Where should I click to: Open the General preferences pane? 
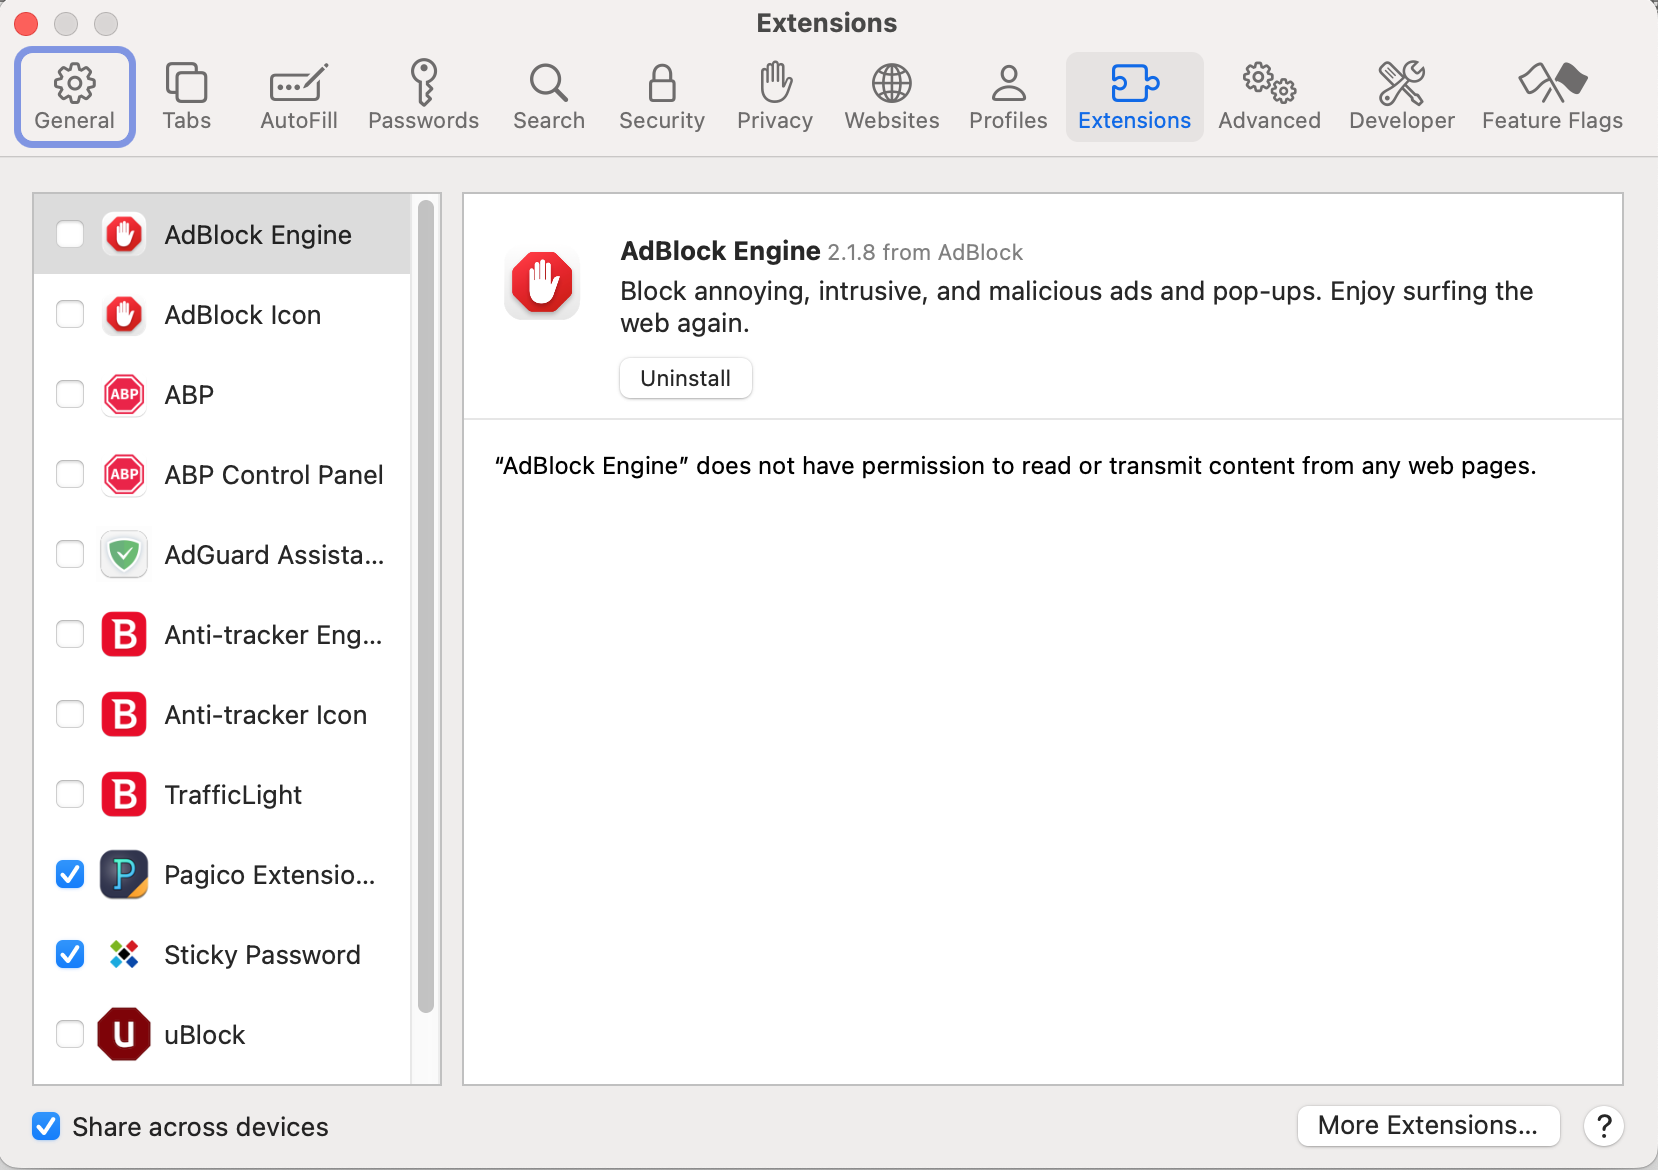[x=75, y=97]
